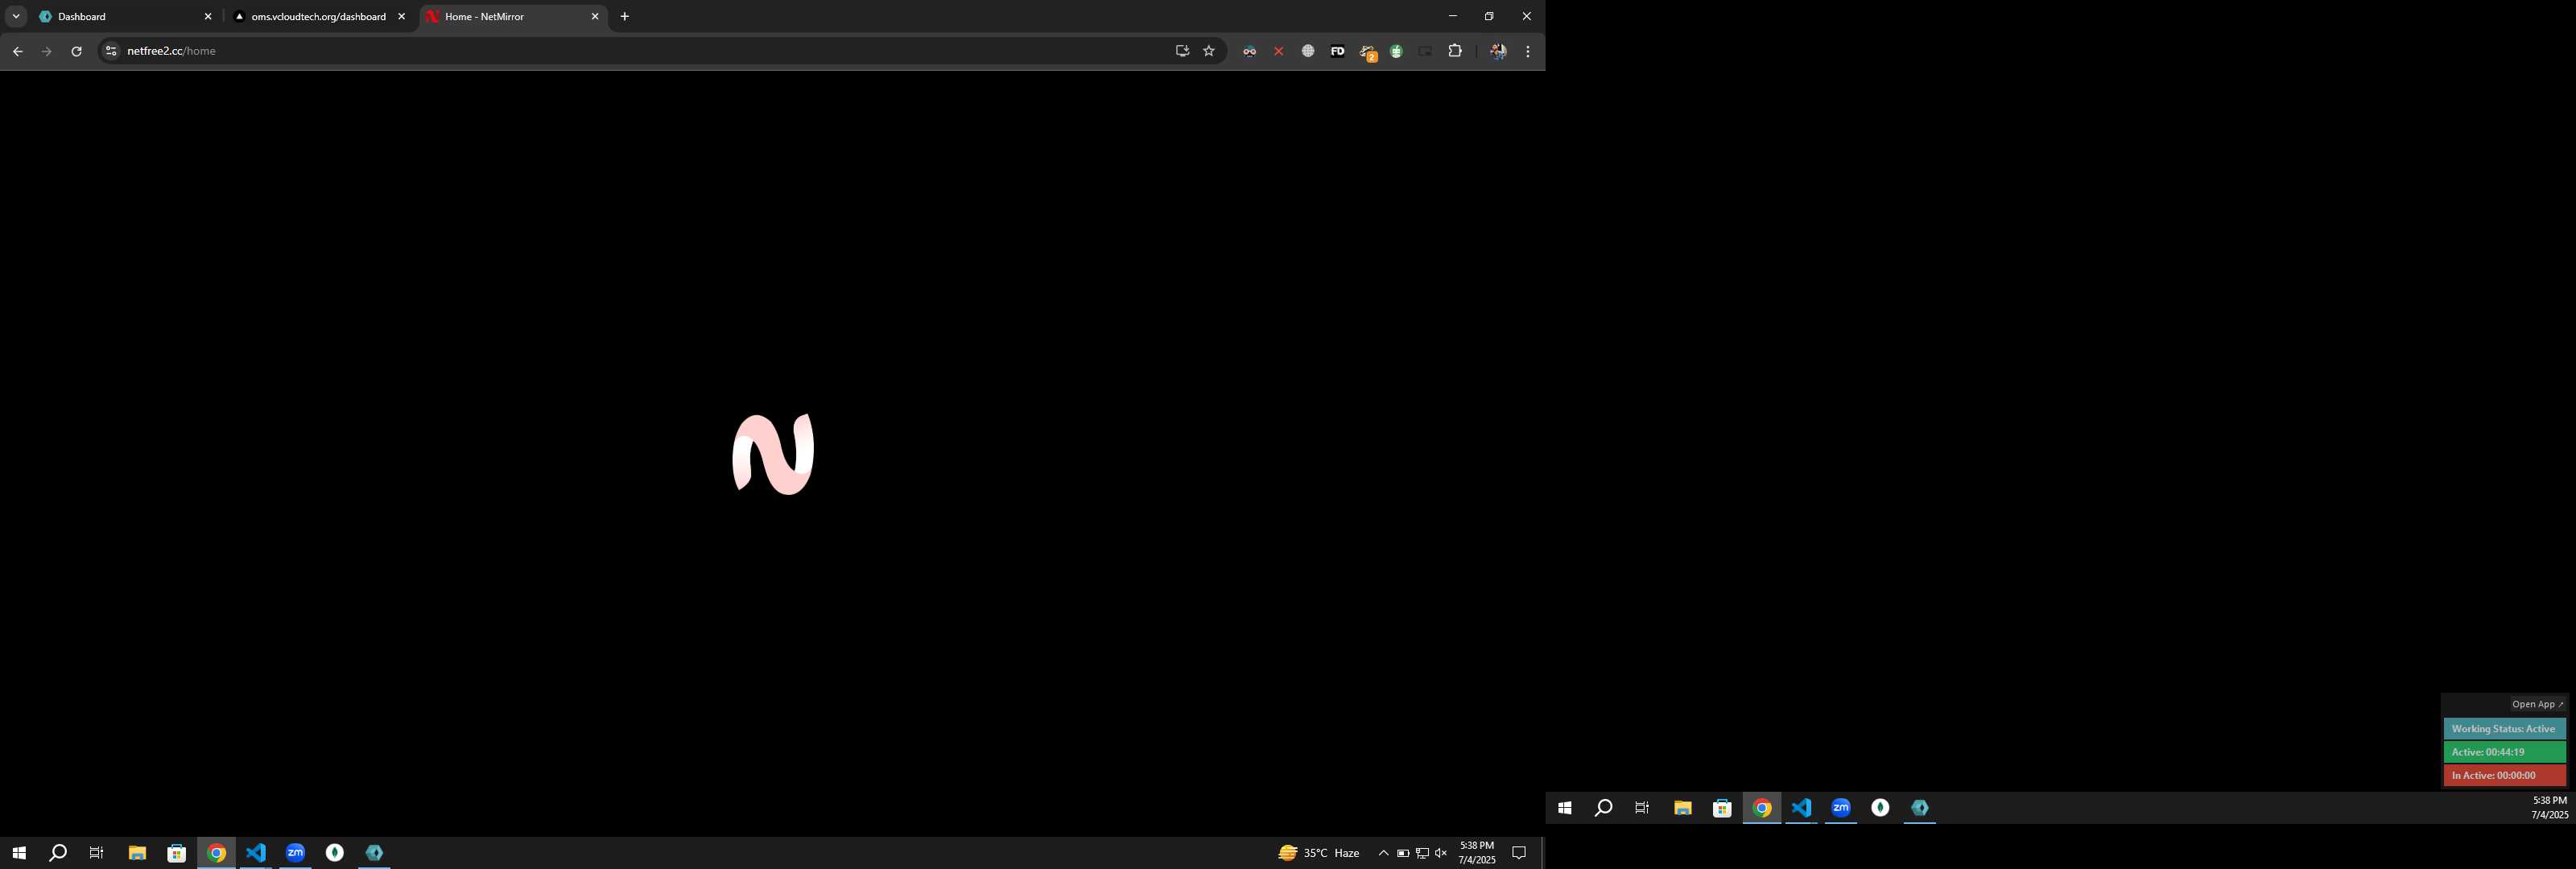Open the Extensions puzzle menu
Image resolution: width=2576 pixels, height=869 pixels.
click(1455, 51)
